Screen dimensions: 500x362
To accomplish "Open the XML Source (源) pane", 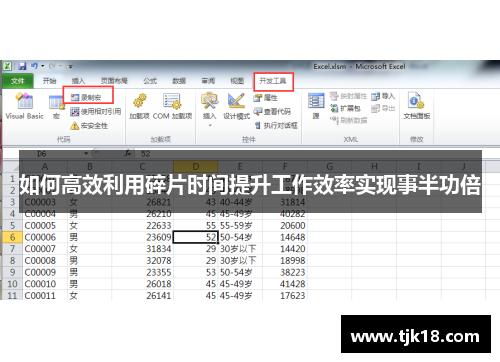I will (316, 106).
